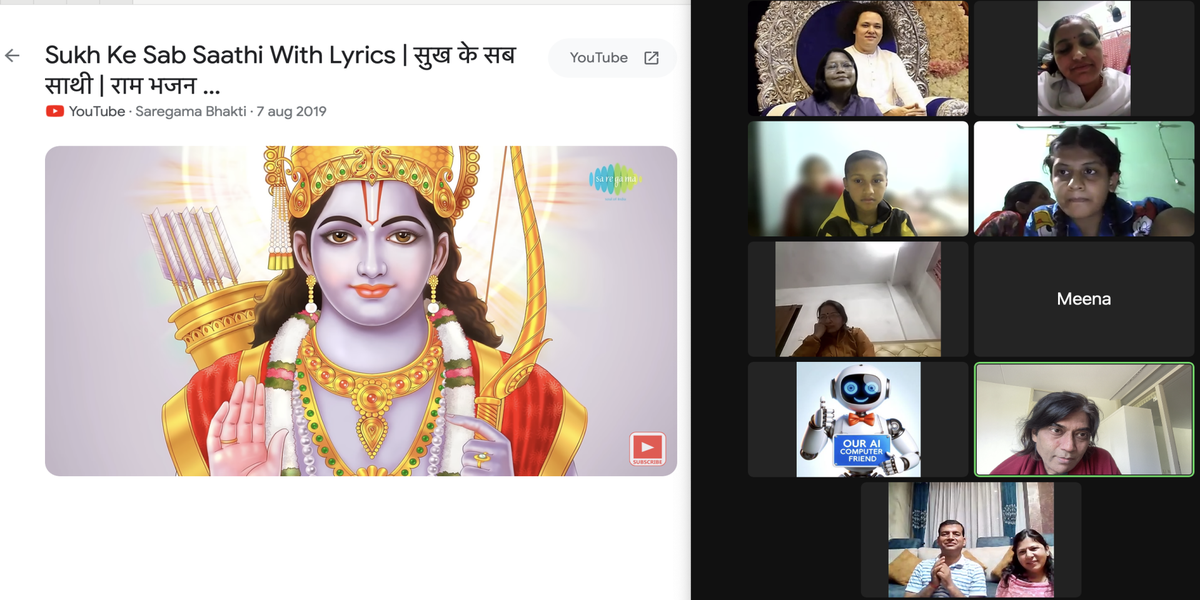Viewport: 1200px width, 600px height.
Task: Select the Sukh Ke Sab Saathi title
Action: [280, 70]
